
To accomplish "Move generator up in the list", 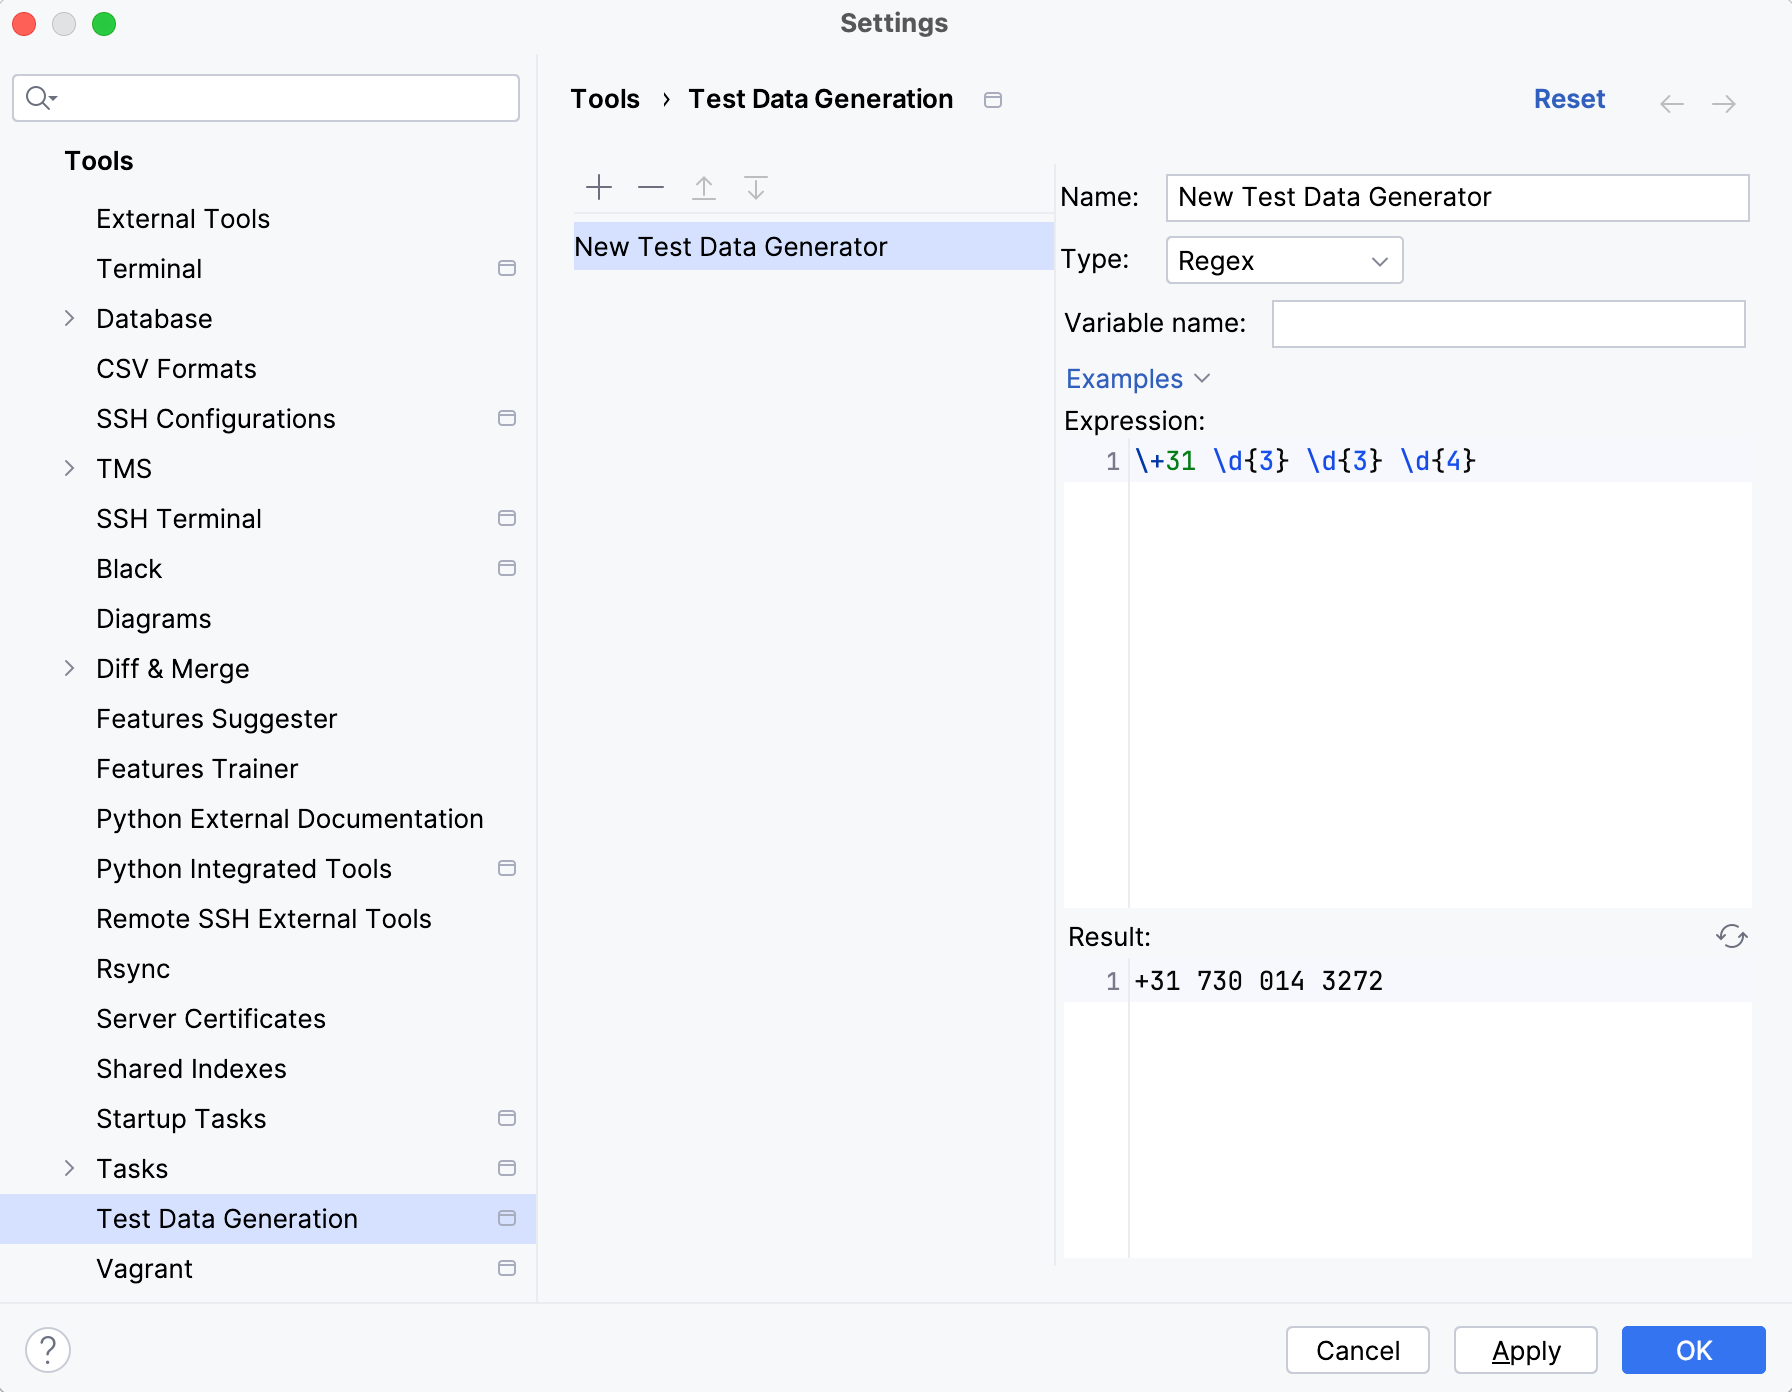I will [x=703, y=187].
